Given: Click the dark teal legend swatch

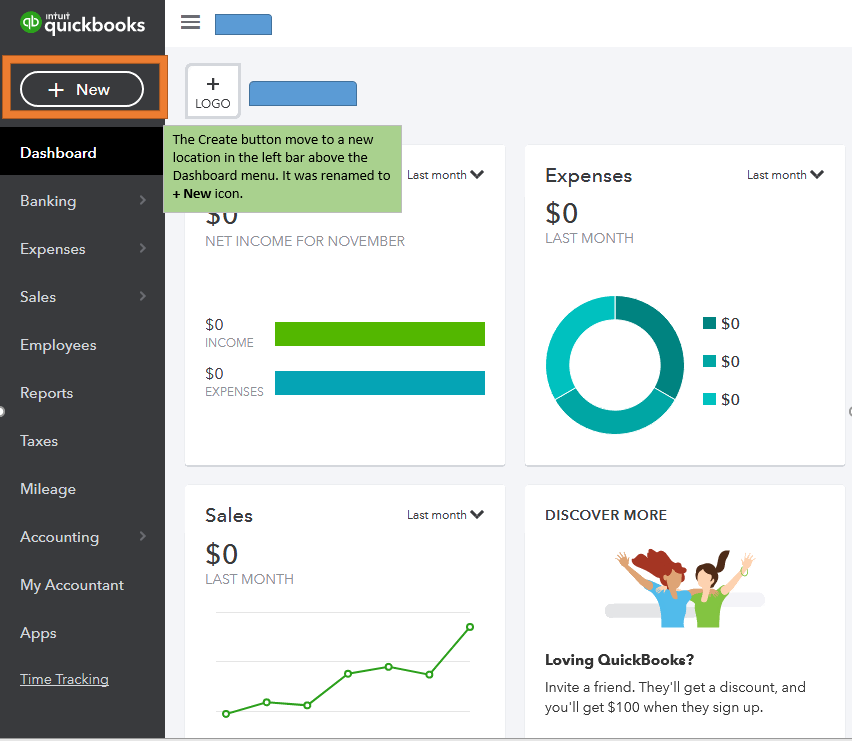Looking at the screenshot, I should pos(709,323).
